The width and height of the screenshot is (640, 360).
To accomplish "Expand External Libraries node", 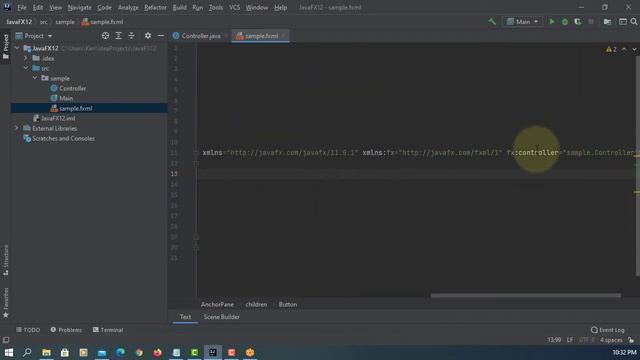I will 17,128.
